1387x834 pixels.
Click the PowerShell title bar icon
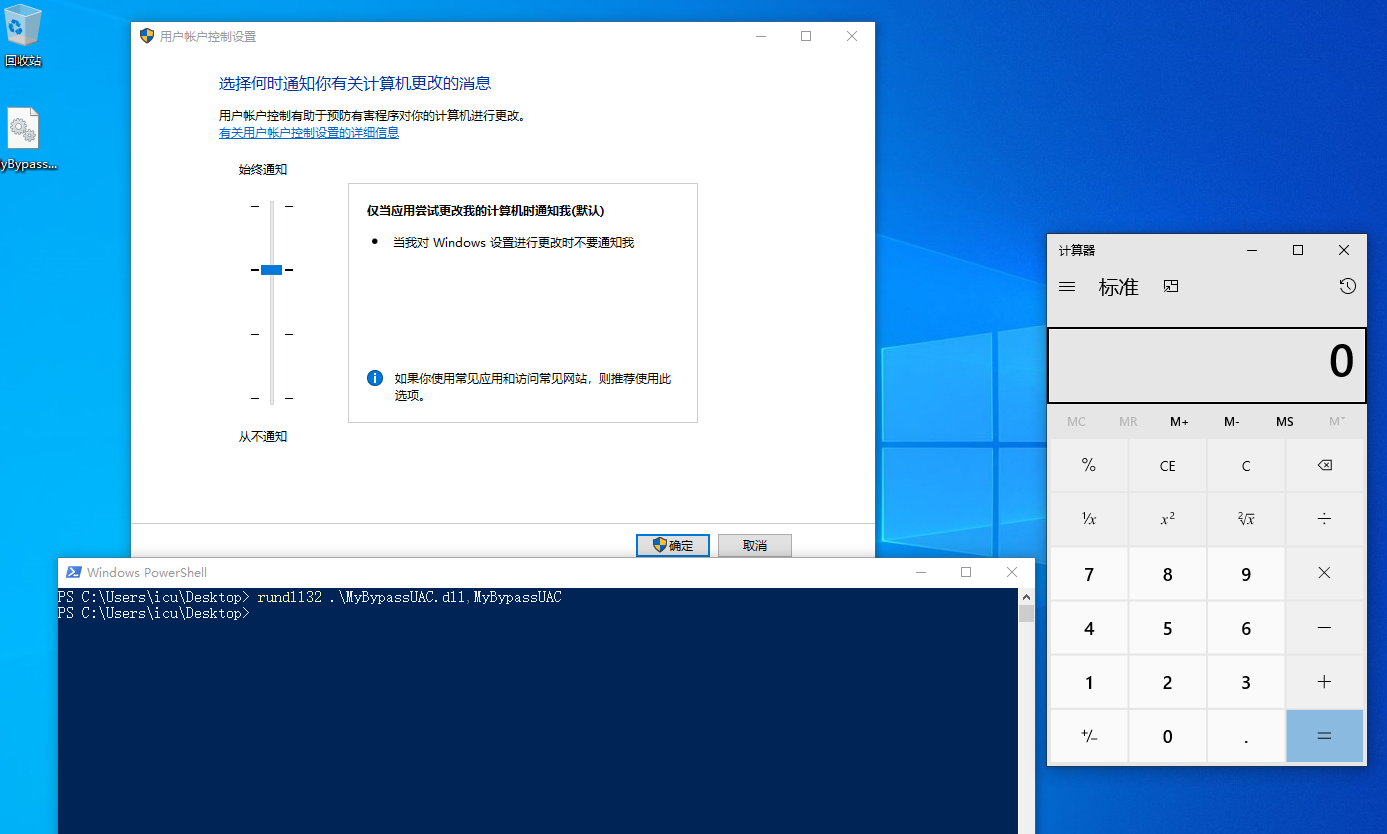[73, 572]
